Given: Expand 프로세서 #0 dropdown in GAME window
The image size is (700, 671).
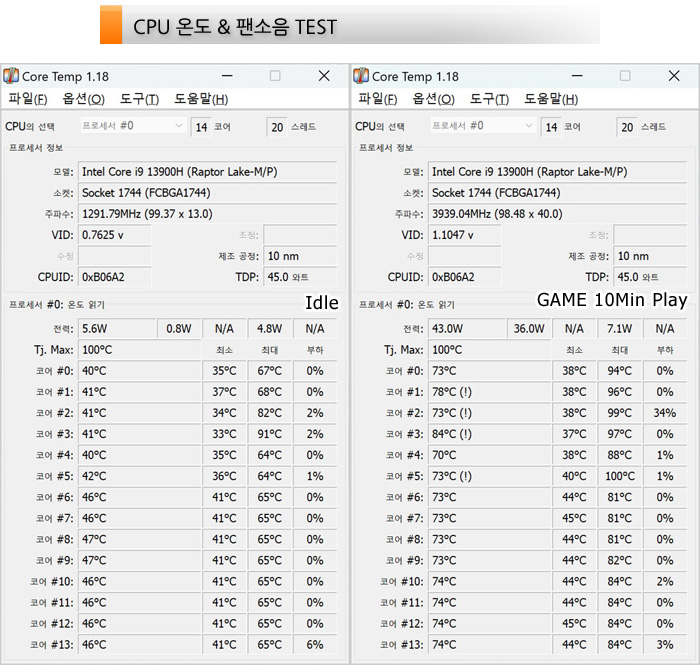Looking at the screenshot, I should [483, 126].
